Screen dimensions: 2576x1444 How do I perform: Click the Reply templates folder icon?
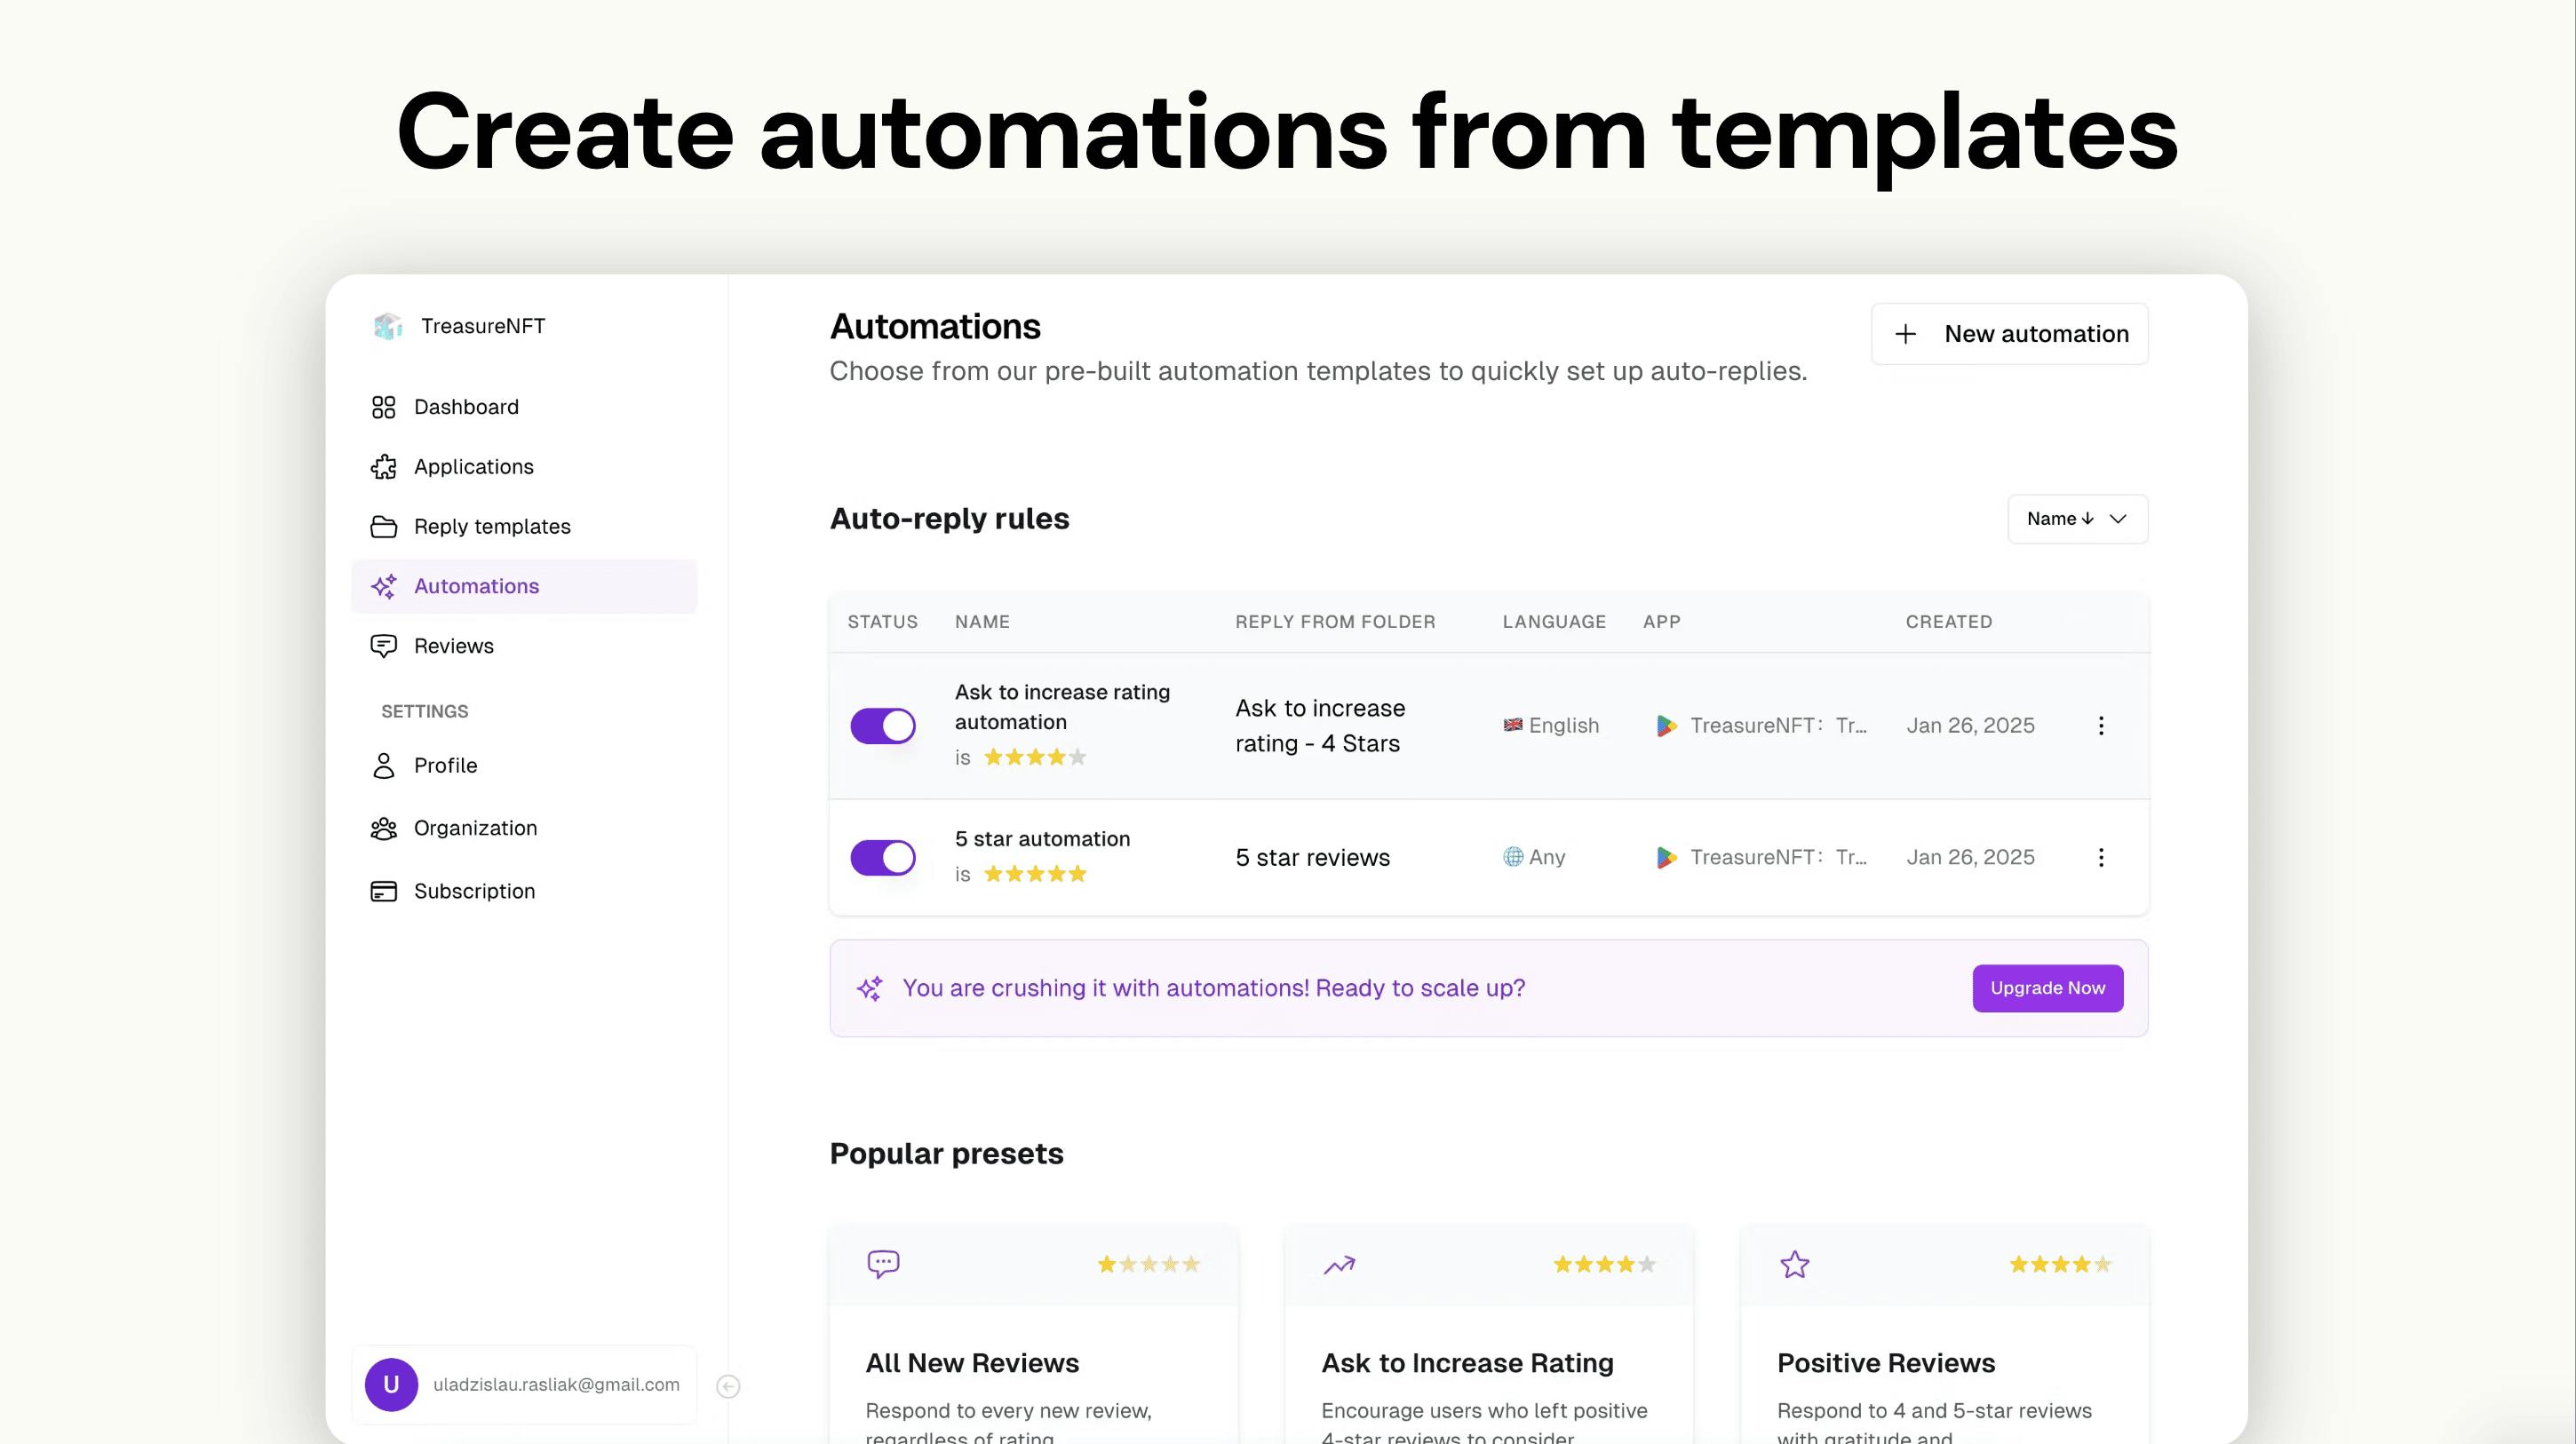click(383, 527)
